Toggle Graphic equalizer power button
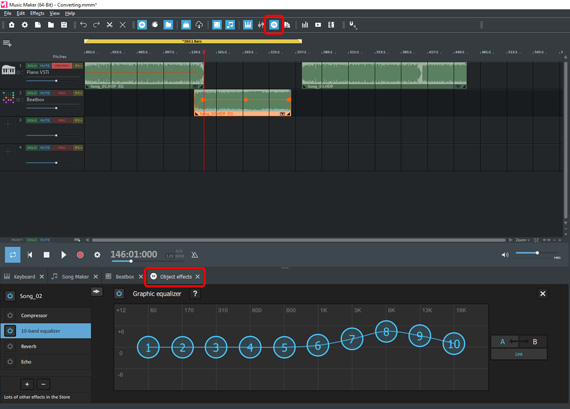 119,294
